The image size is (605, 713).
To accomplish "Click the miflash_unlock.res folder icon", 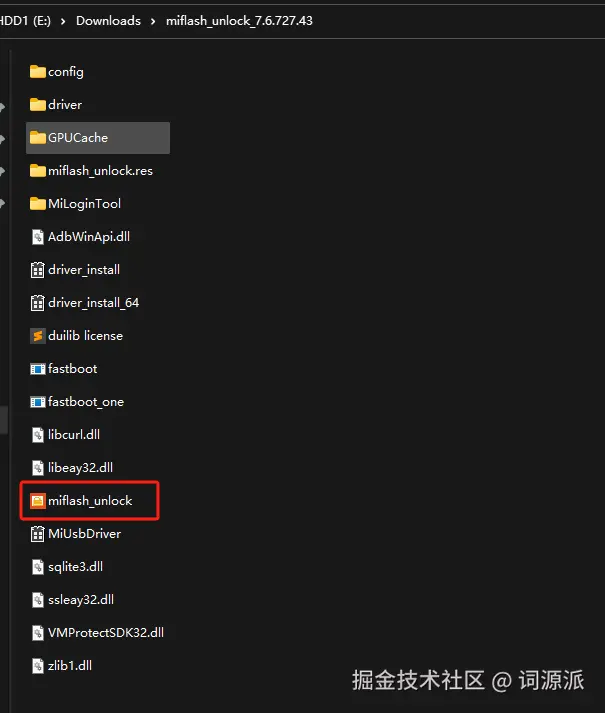I will pyautogui.click(x=38, y=171).
